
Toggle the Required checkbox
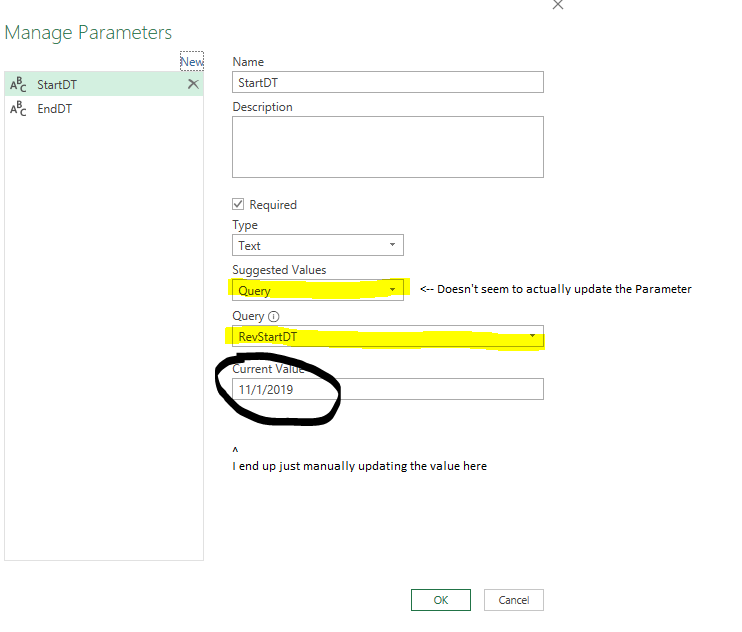click(x=238, y=204)
